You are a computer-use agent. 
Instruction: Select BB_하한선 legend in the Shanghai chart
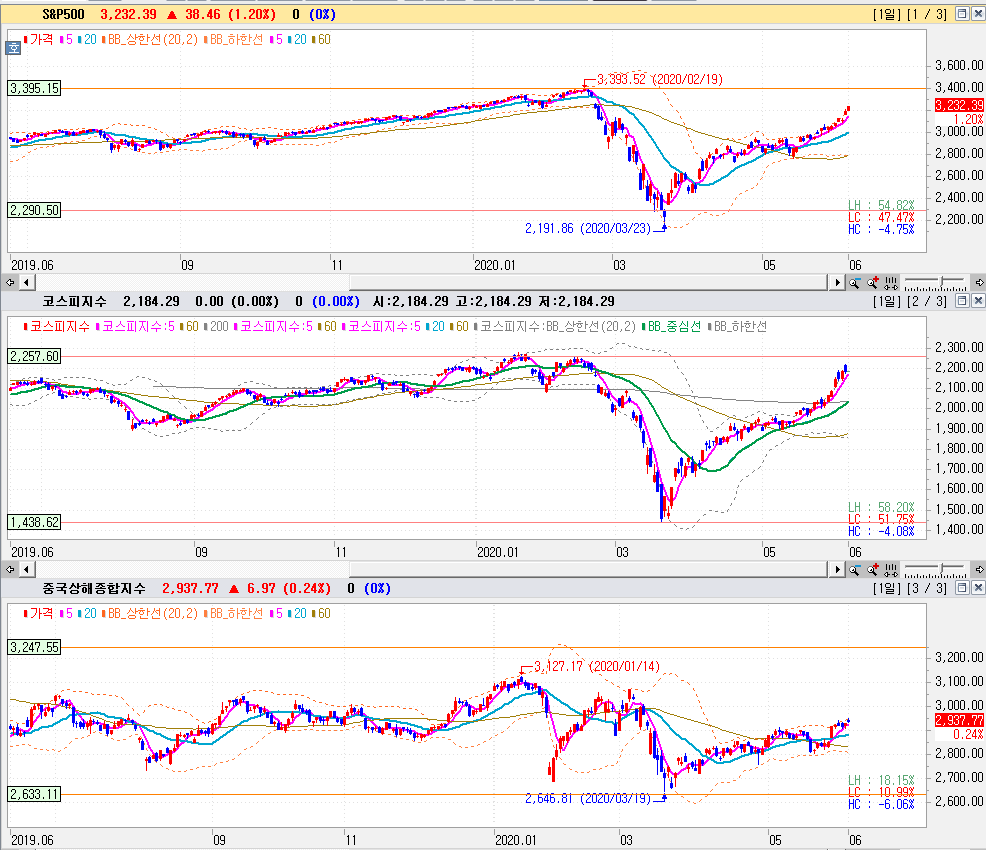coord(233,614)
